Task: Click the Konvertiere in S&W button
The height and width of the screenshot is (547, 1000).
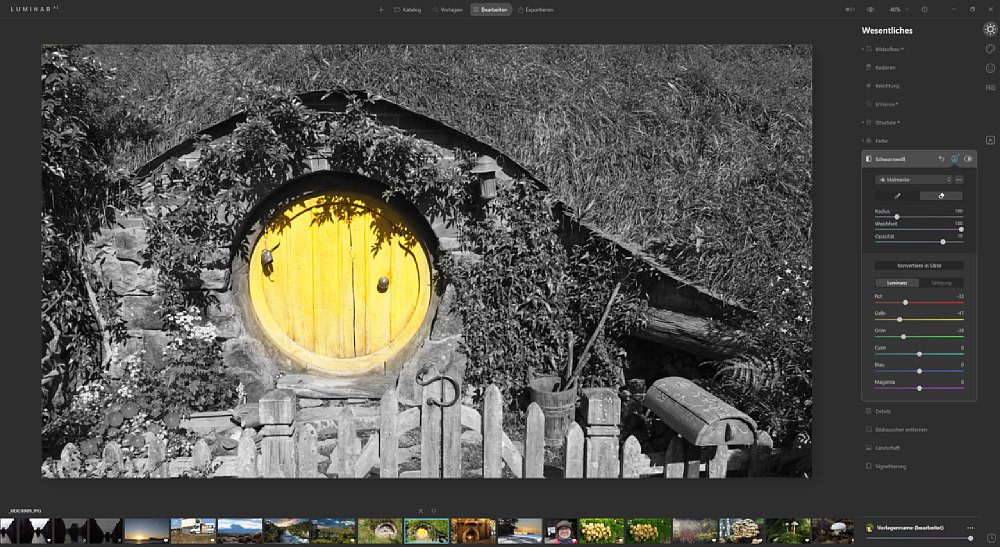Action: pos(919,265)
